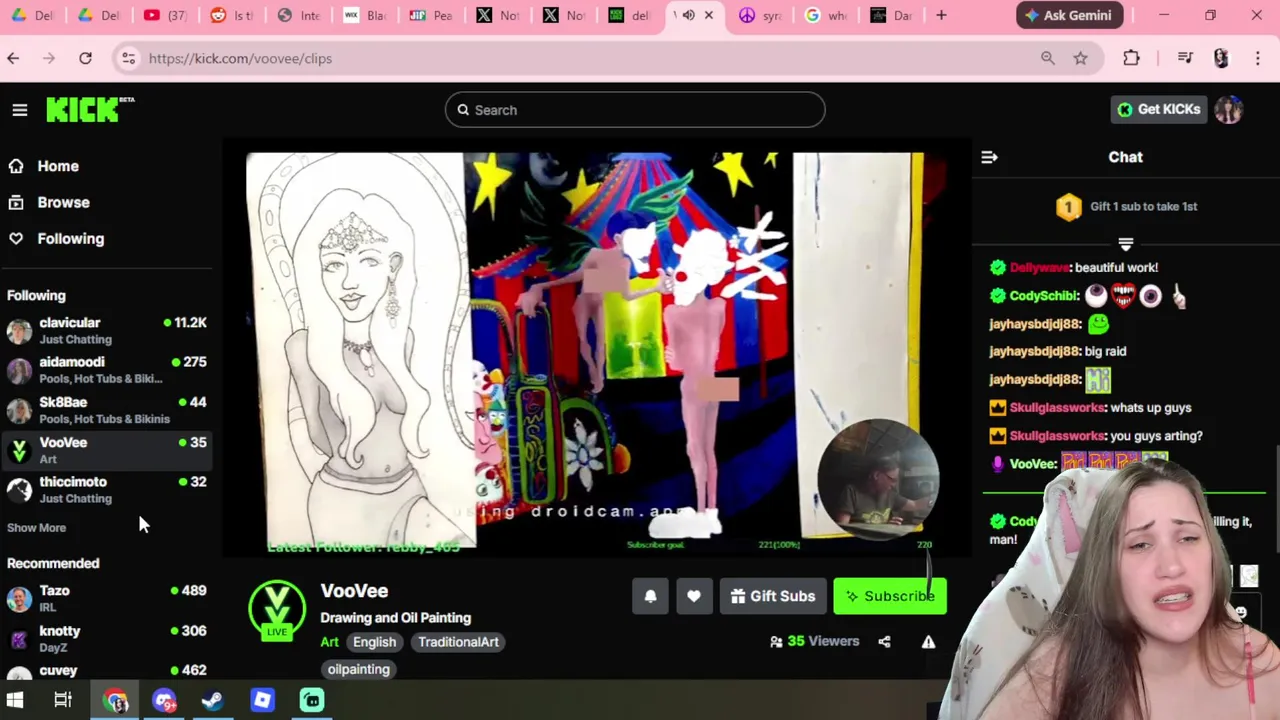Click Ask Gemini button
Image resolution: width=1280 pixels, height=720 pixels.
pyautogui.click(x=1070, y=15)
